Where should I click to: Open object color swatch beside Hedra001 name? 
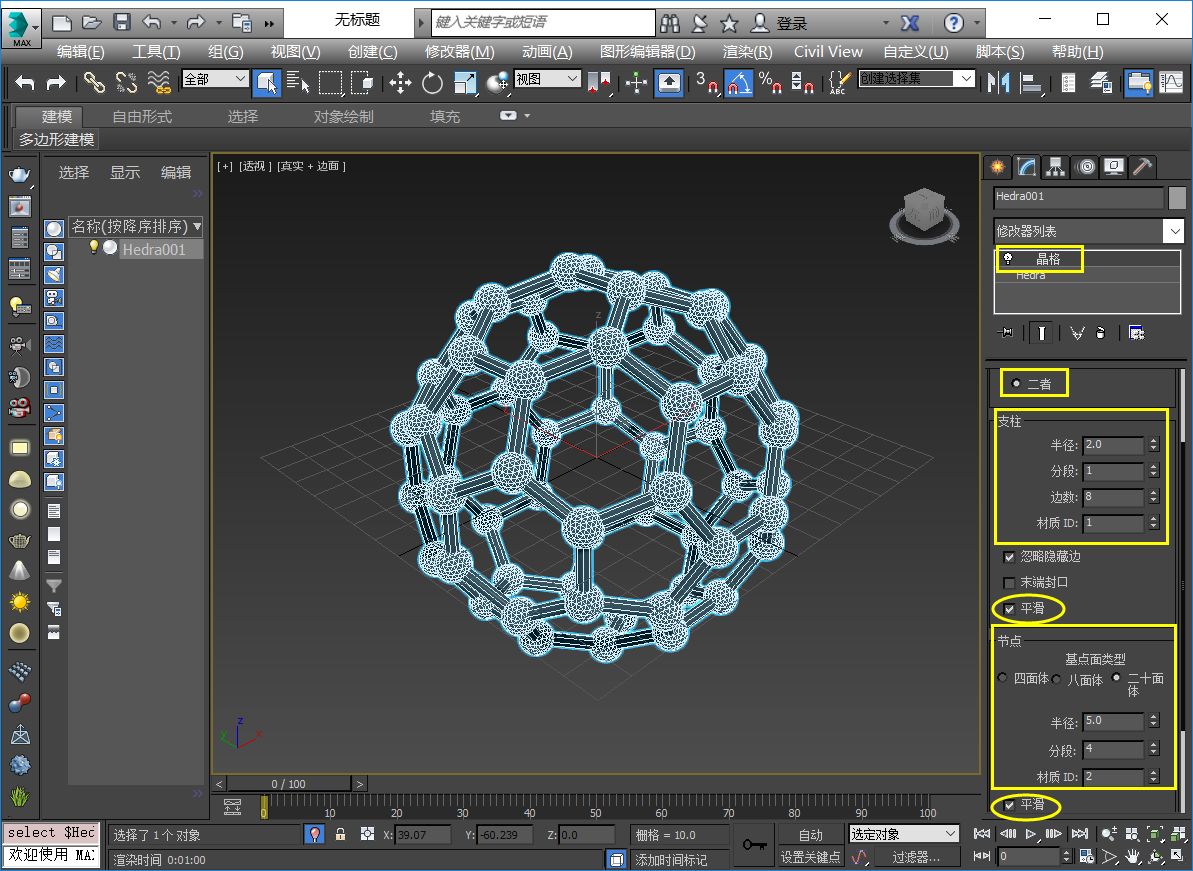(x=1177, y=197)
